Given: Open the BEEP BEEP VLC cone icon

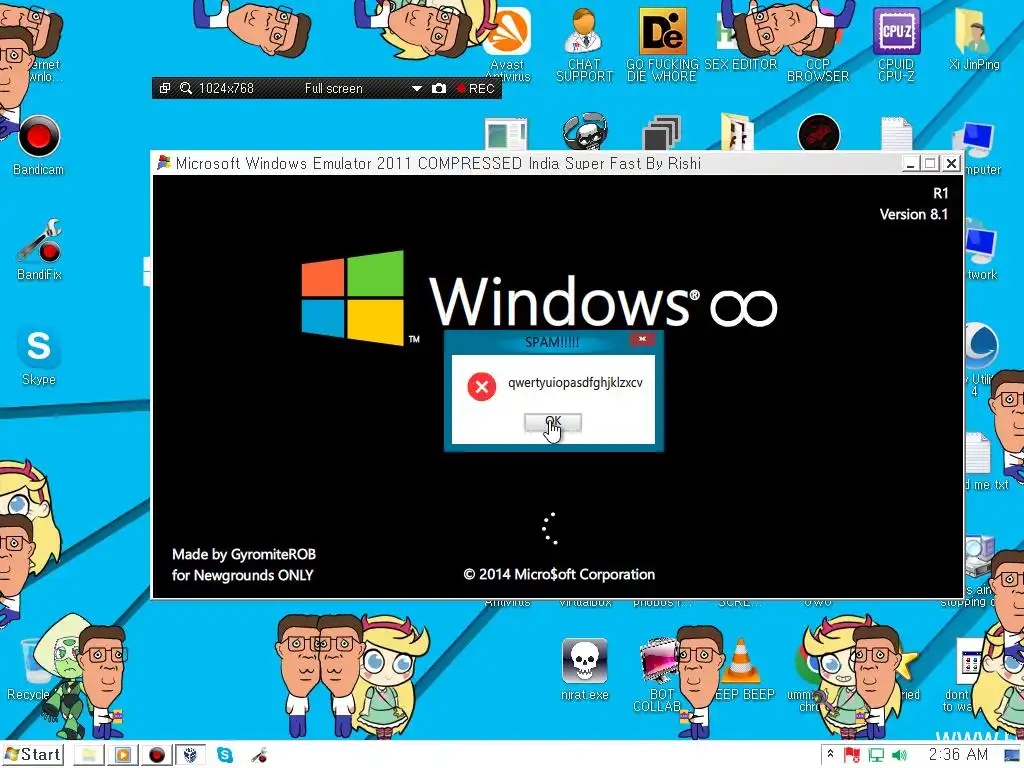Looking at the screenshot, I should [x=741, y=669].
